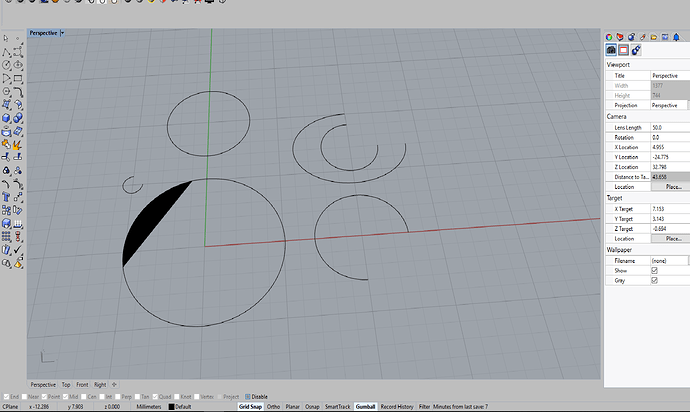Open the Libraries folder panel tab
Viewport: 690px width, 412px height.
coord(654,37)
